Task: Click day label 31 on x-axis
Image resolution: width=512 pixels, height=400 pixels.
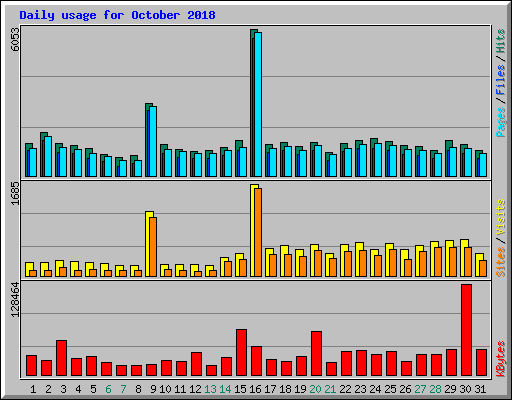Action: click(480, 389)
